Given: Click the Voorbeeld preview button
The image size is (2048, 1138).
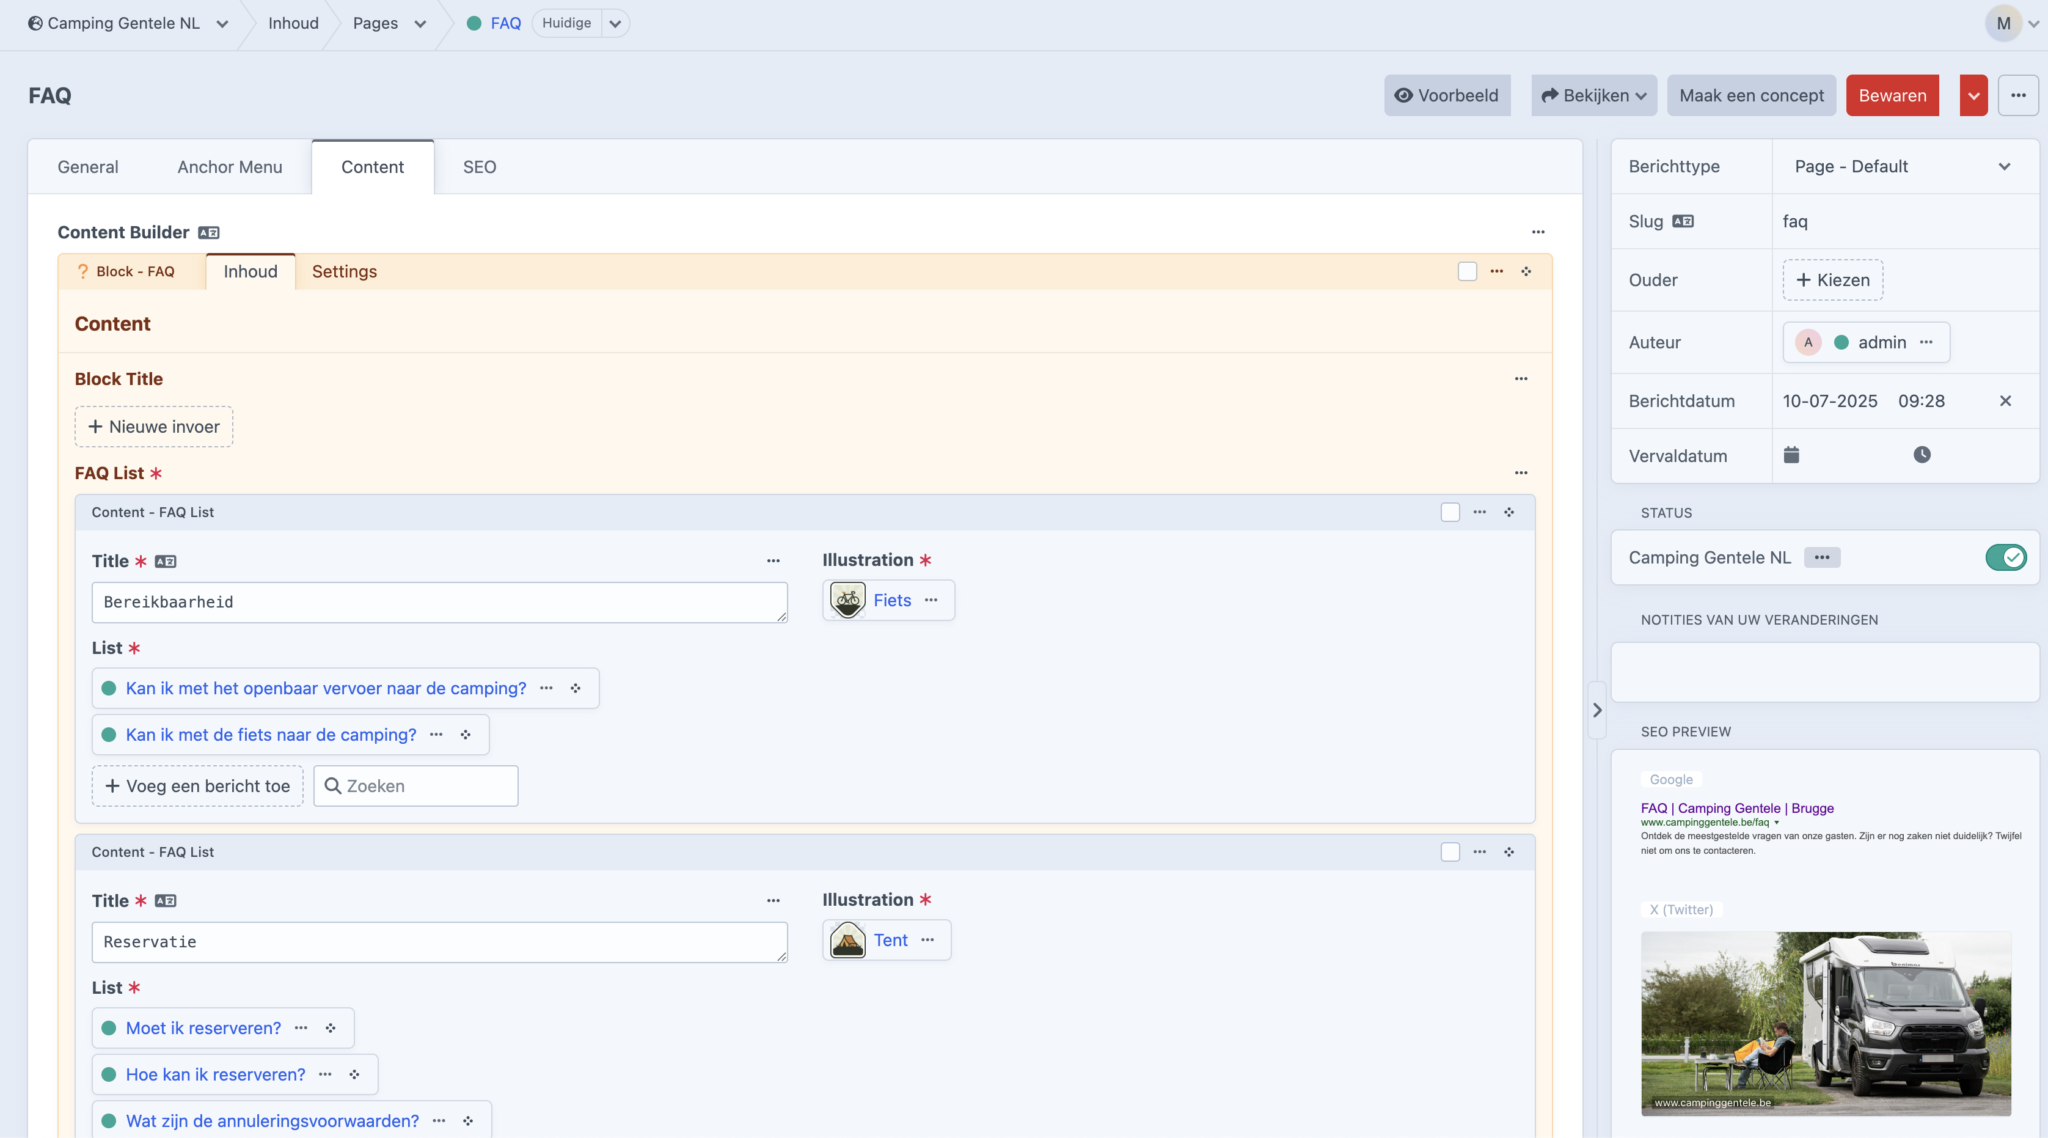Looking at the screenshot, I should click(x=1446, y=96).
